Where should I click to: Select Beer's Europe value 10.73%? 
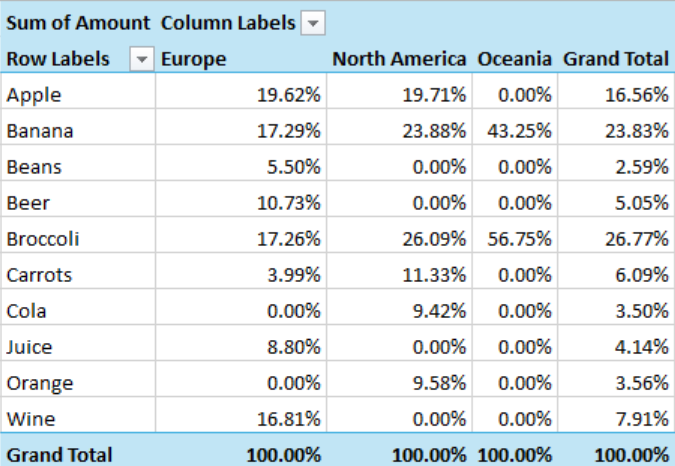coord(286,204)
